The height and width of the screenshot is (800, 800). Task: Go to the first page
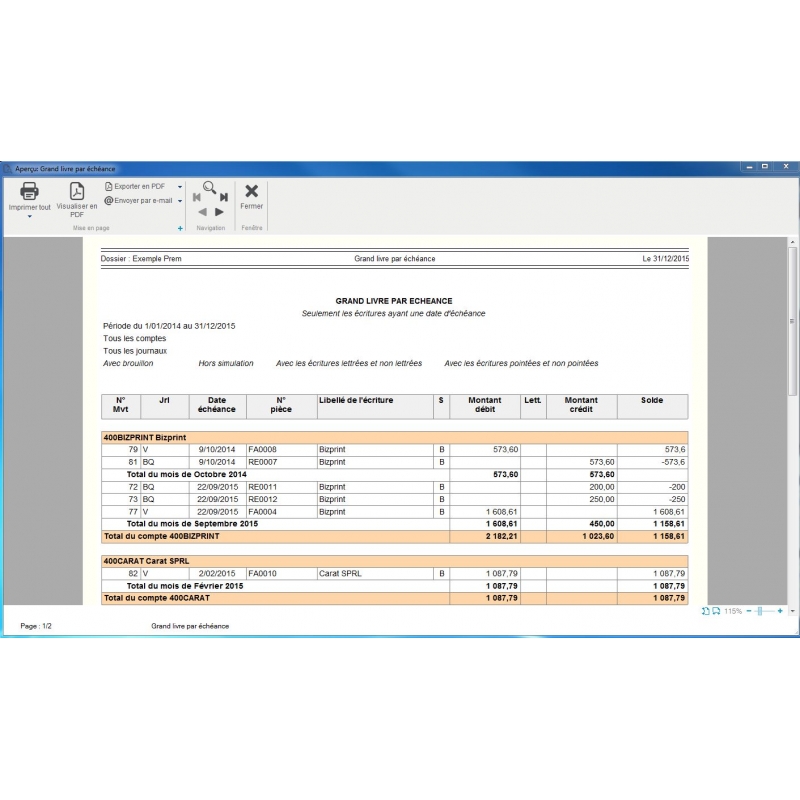[197, 197]
